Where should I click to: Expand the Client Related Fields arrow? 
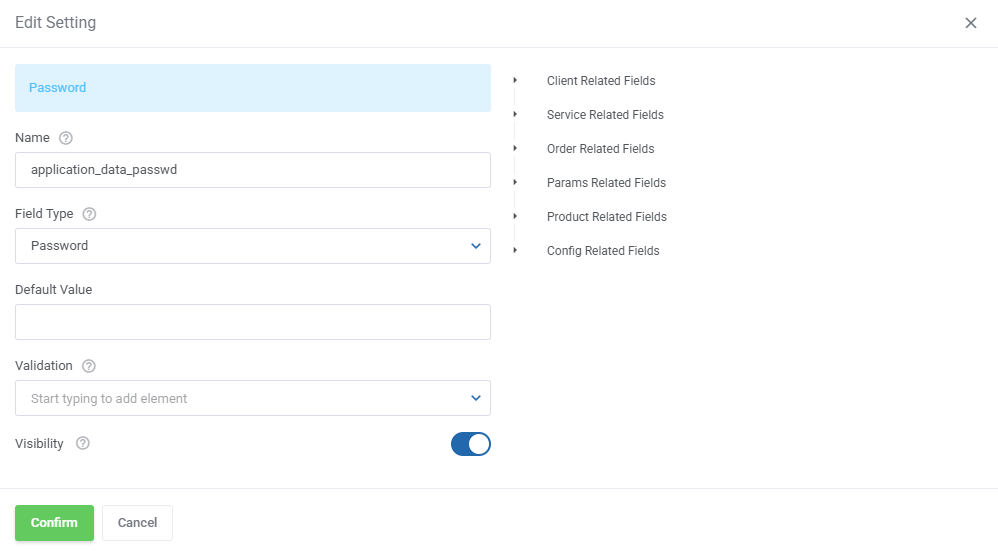(x=515, y=80)
